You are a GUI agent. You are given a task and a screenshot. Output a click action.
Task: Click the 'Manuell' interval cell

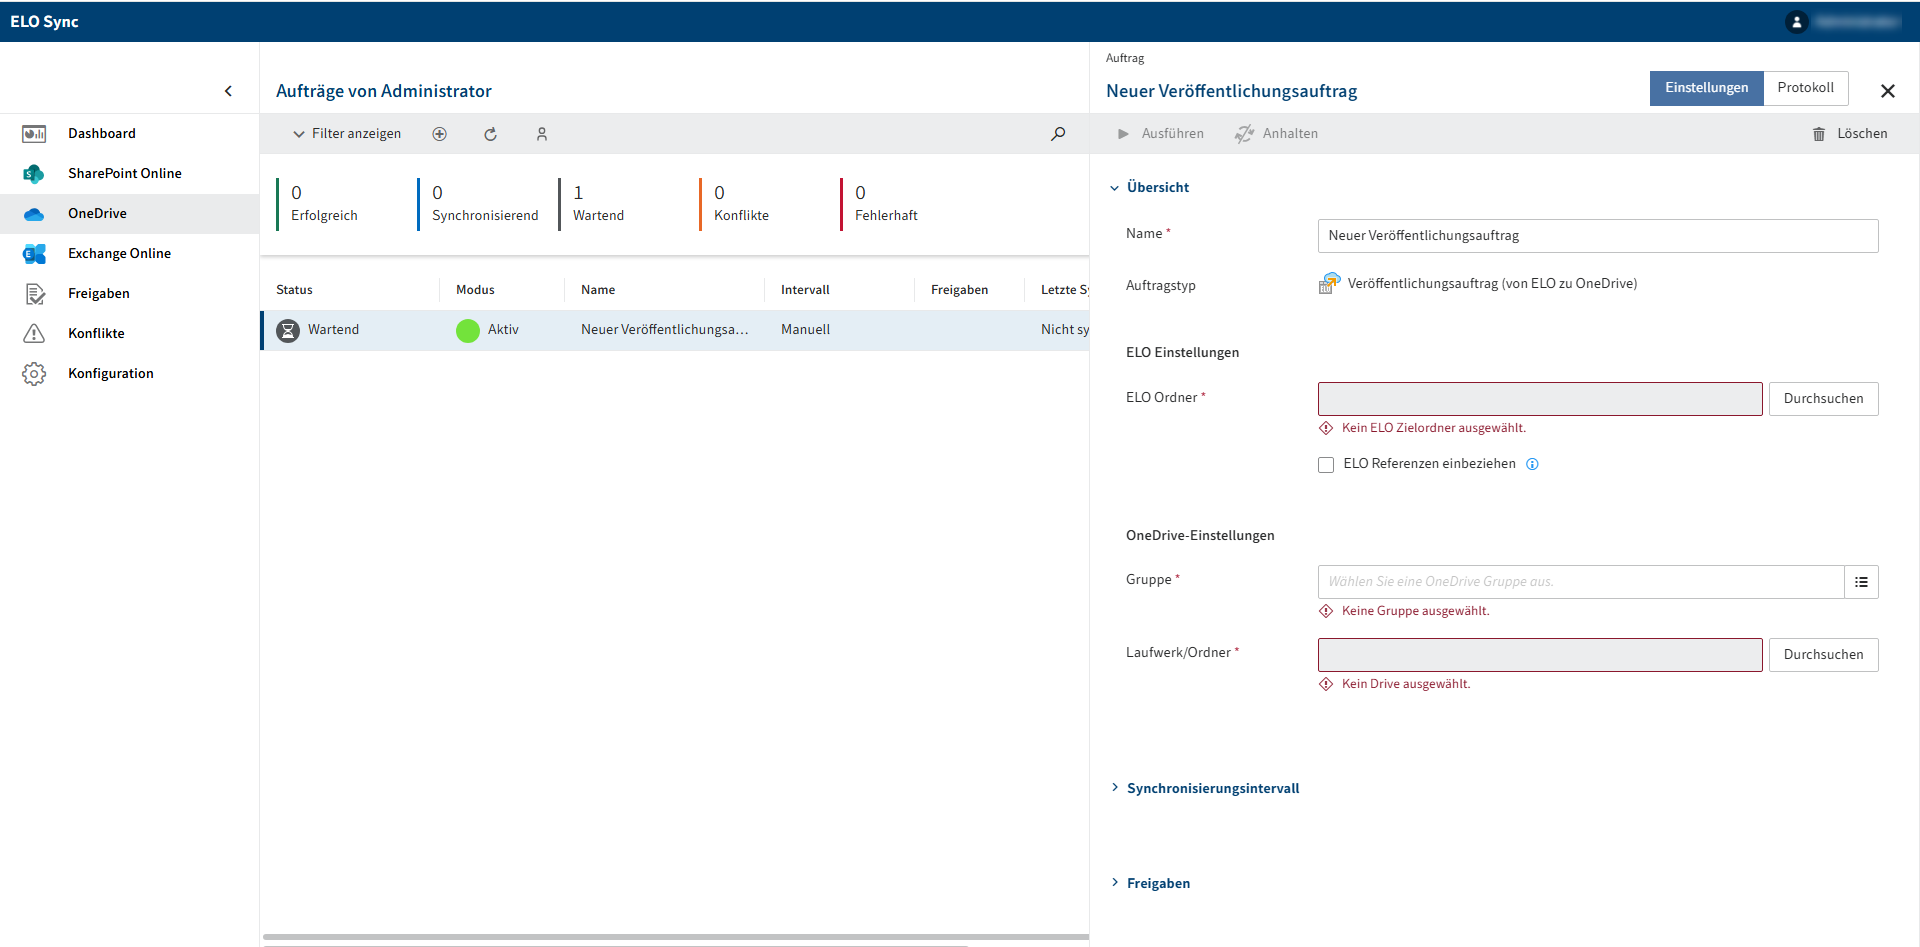click(805, 330)
